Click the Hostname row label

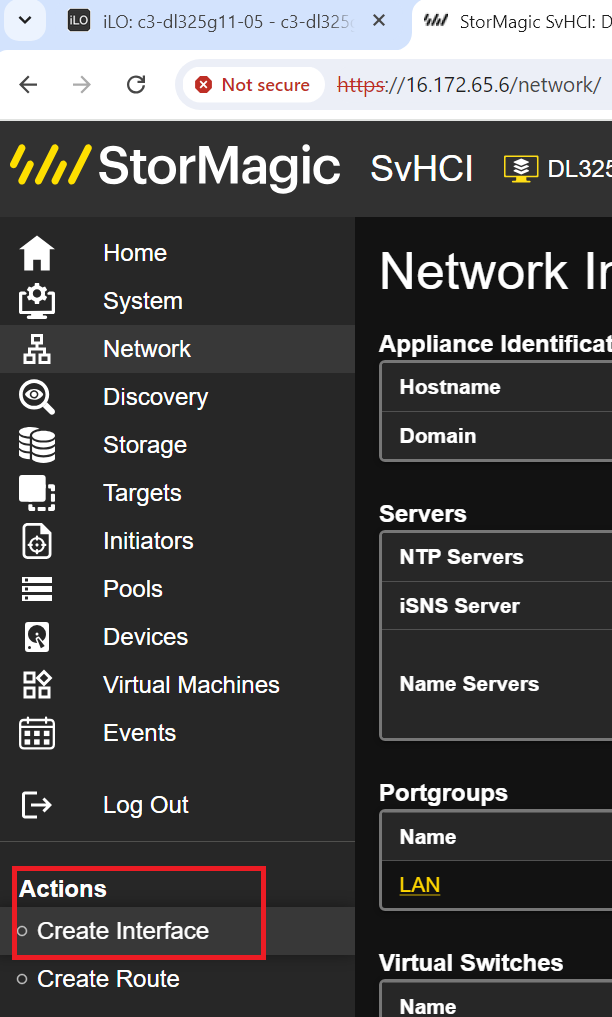click(450, 387)
